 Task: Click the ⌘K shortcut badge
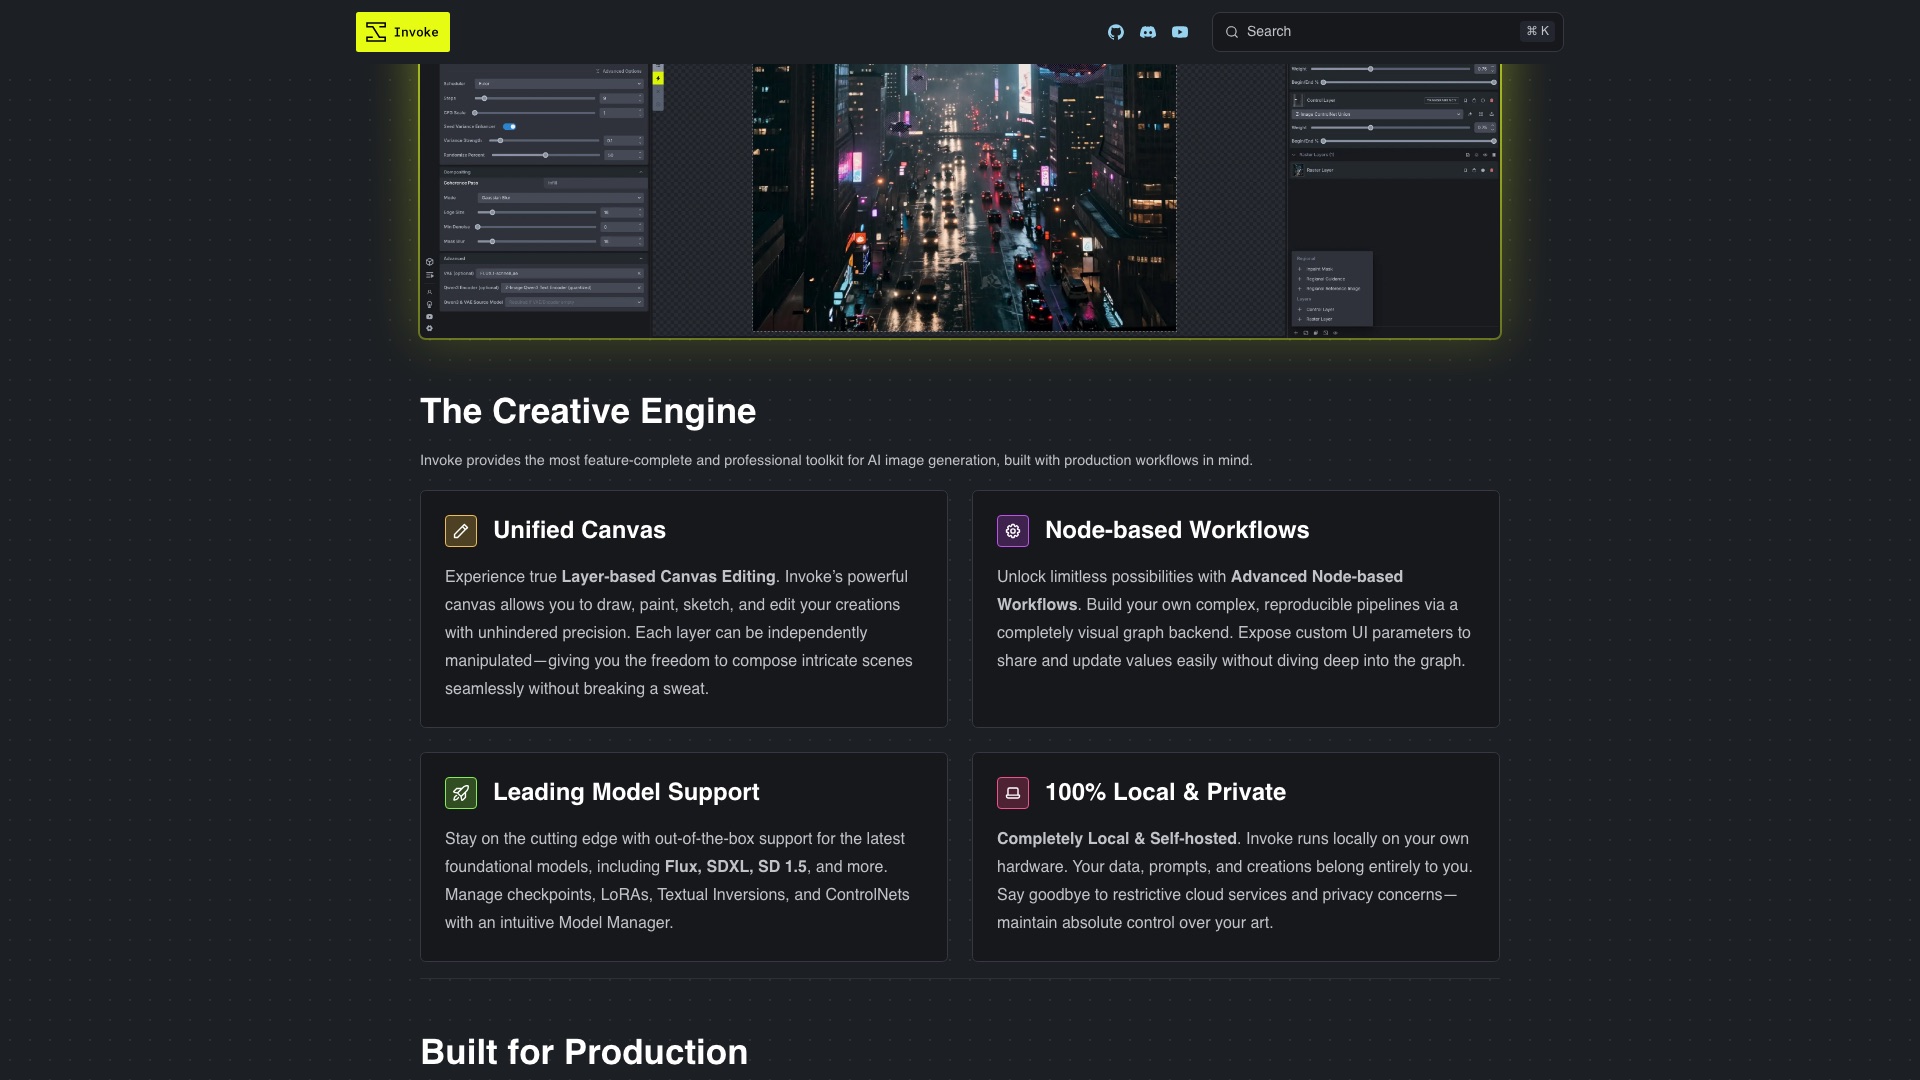[x=1538, y=31]
